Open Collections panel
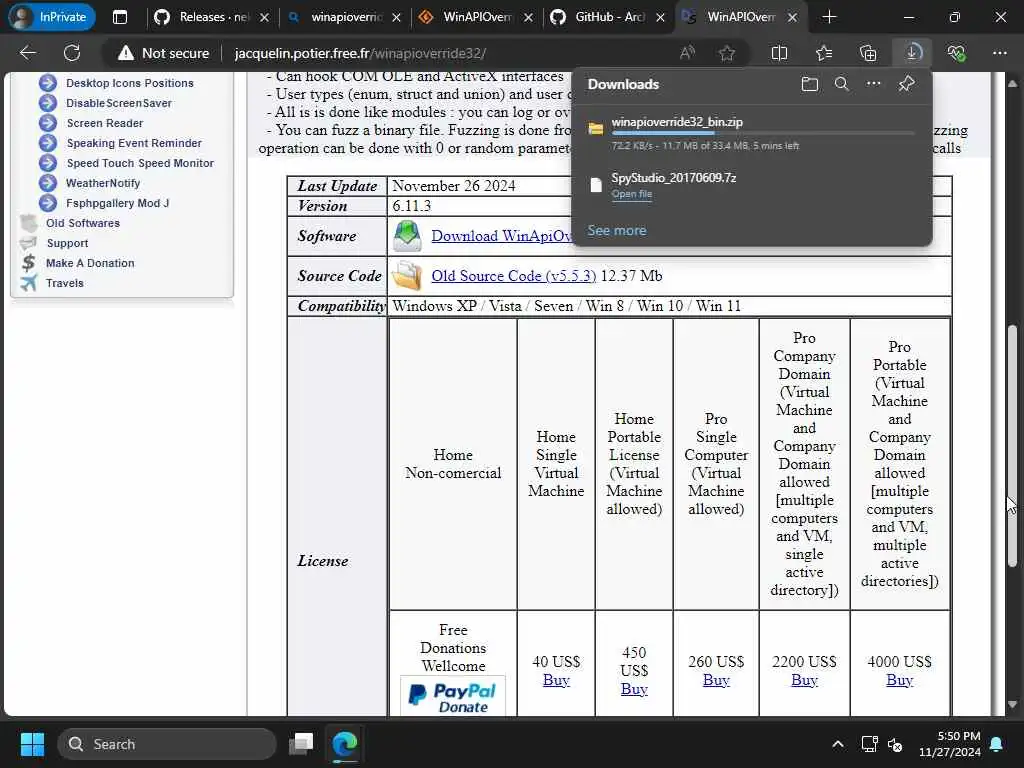Screen dimensions: 1024x768 (x=868, y=54)
